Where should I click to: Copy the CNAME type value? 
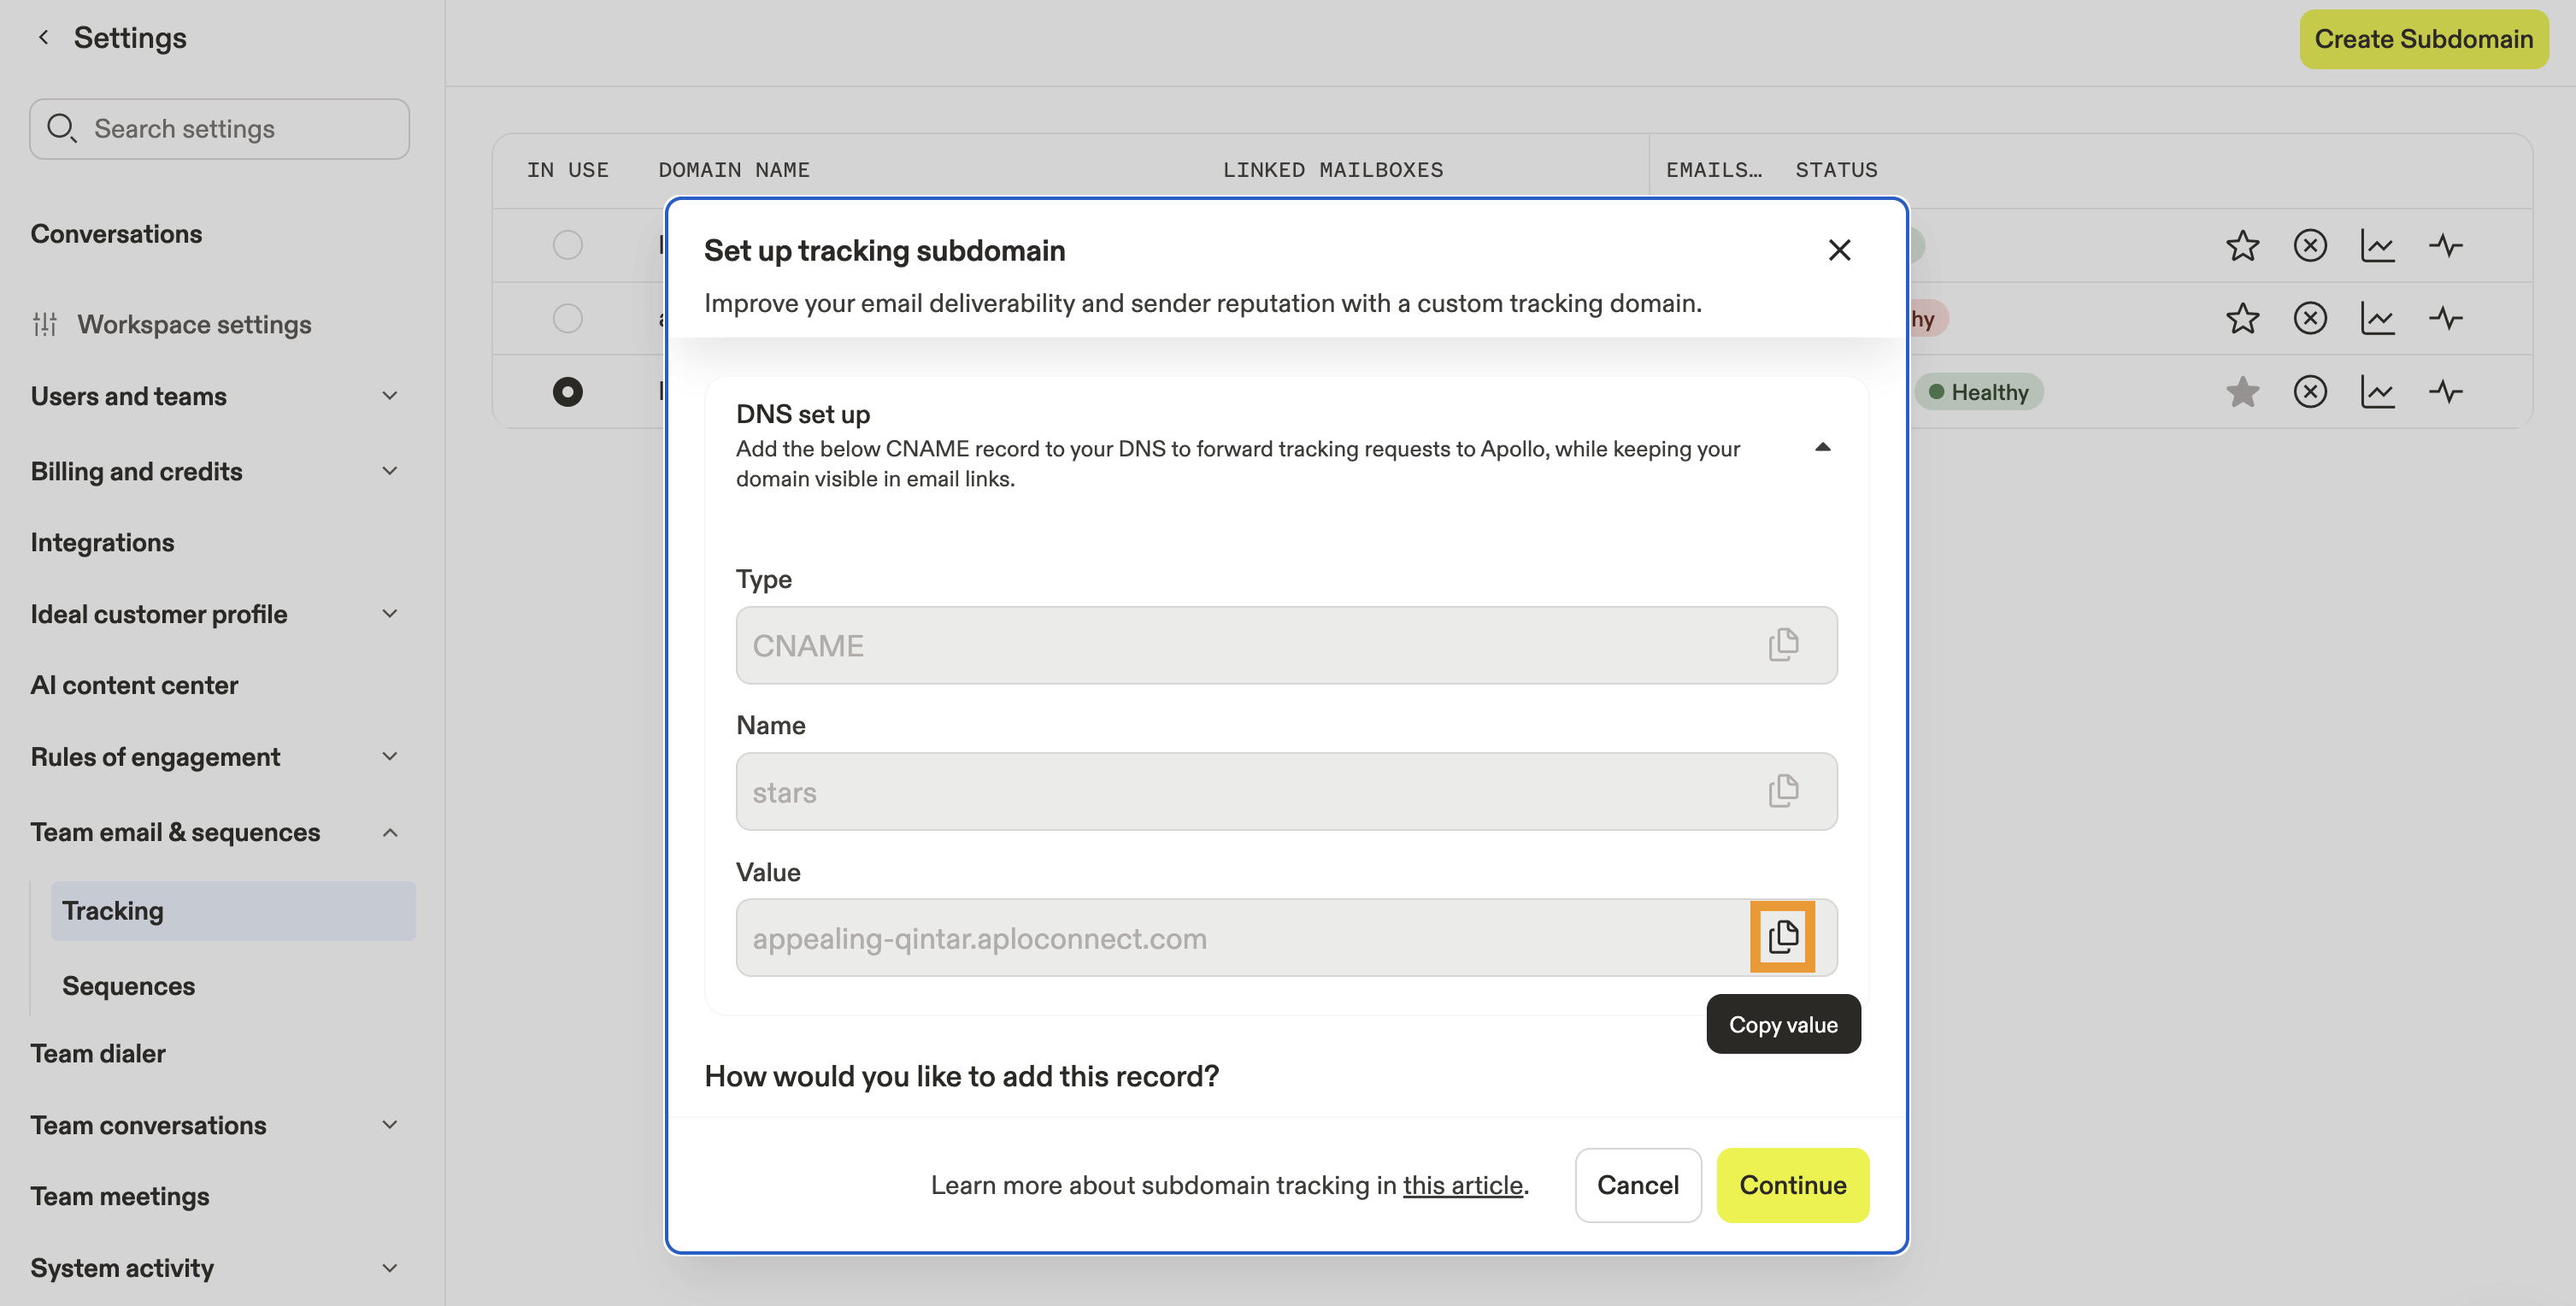point(1783,645)
